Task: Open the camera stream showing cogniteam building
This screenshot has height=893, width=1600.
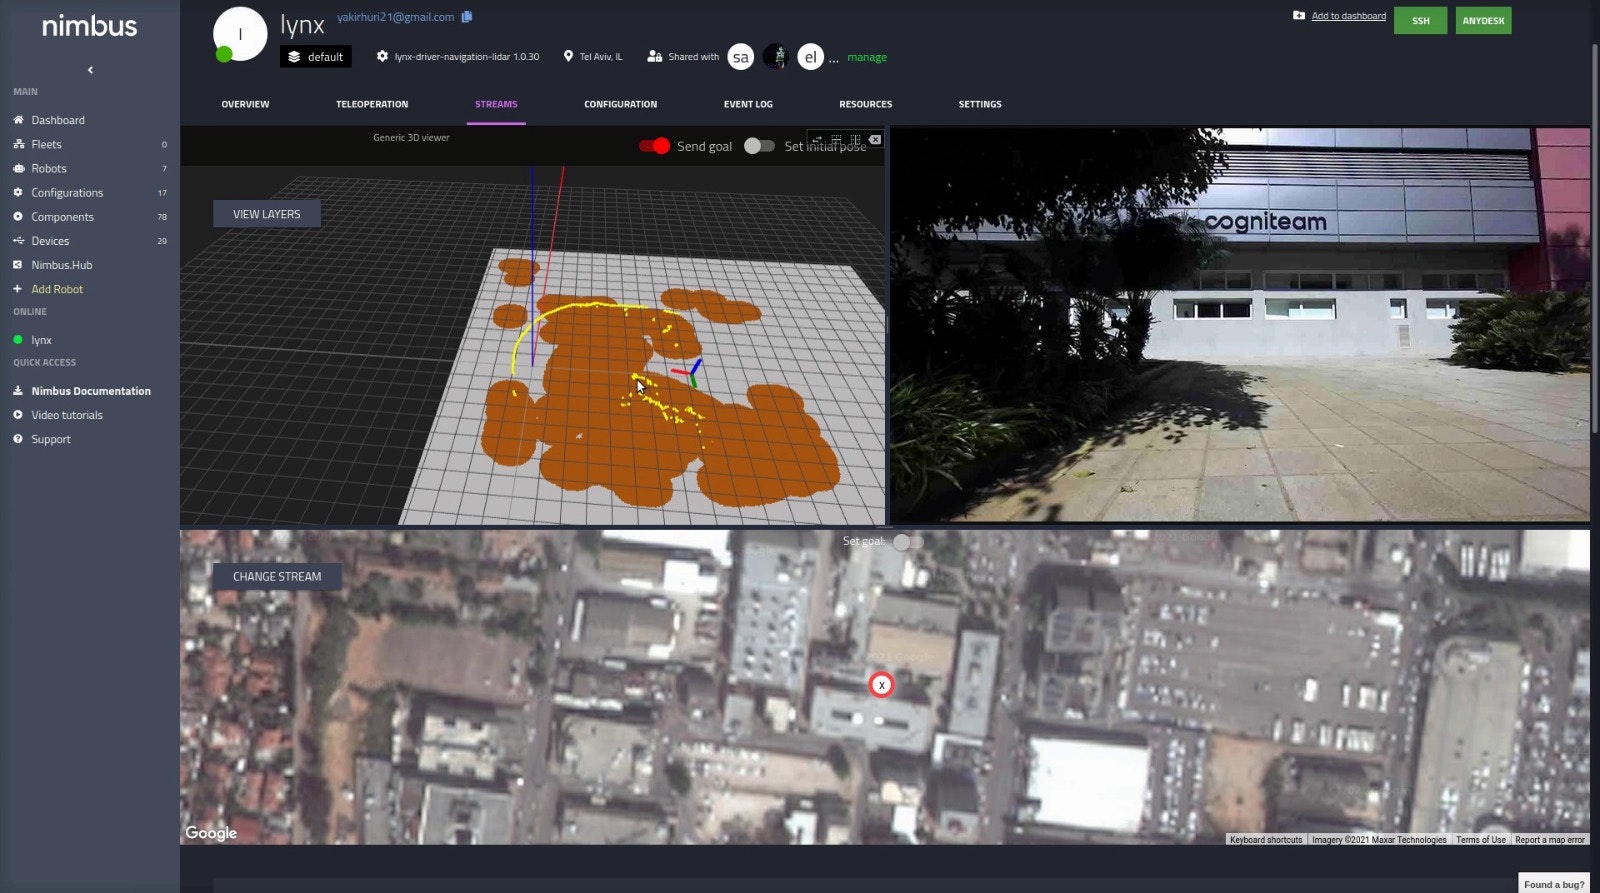Action: [1240, 324]
